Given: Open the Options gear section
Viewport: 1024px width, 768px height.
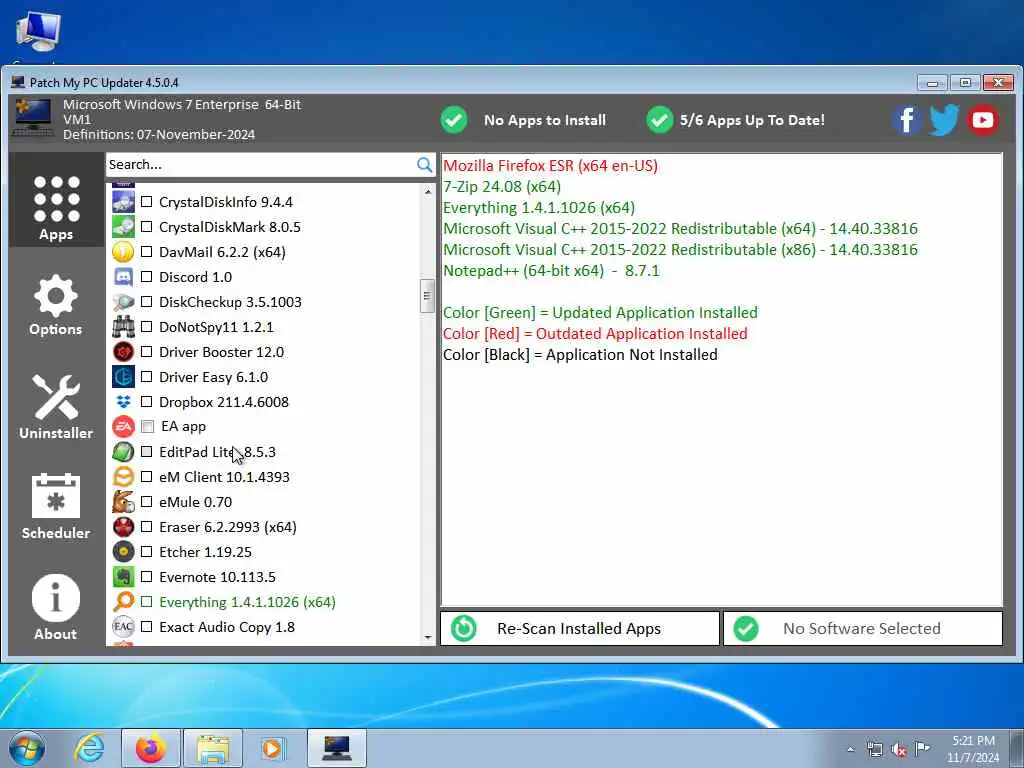Looking at the screenshot, I should (x=56, y=305).
